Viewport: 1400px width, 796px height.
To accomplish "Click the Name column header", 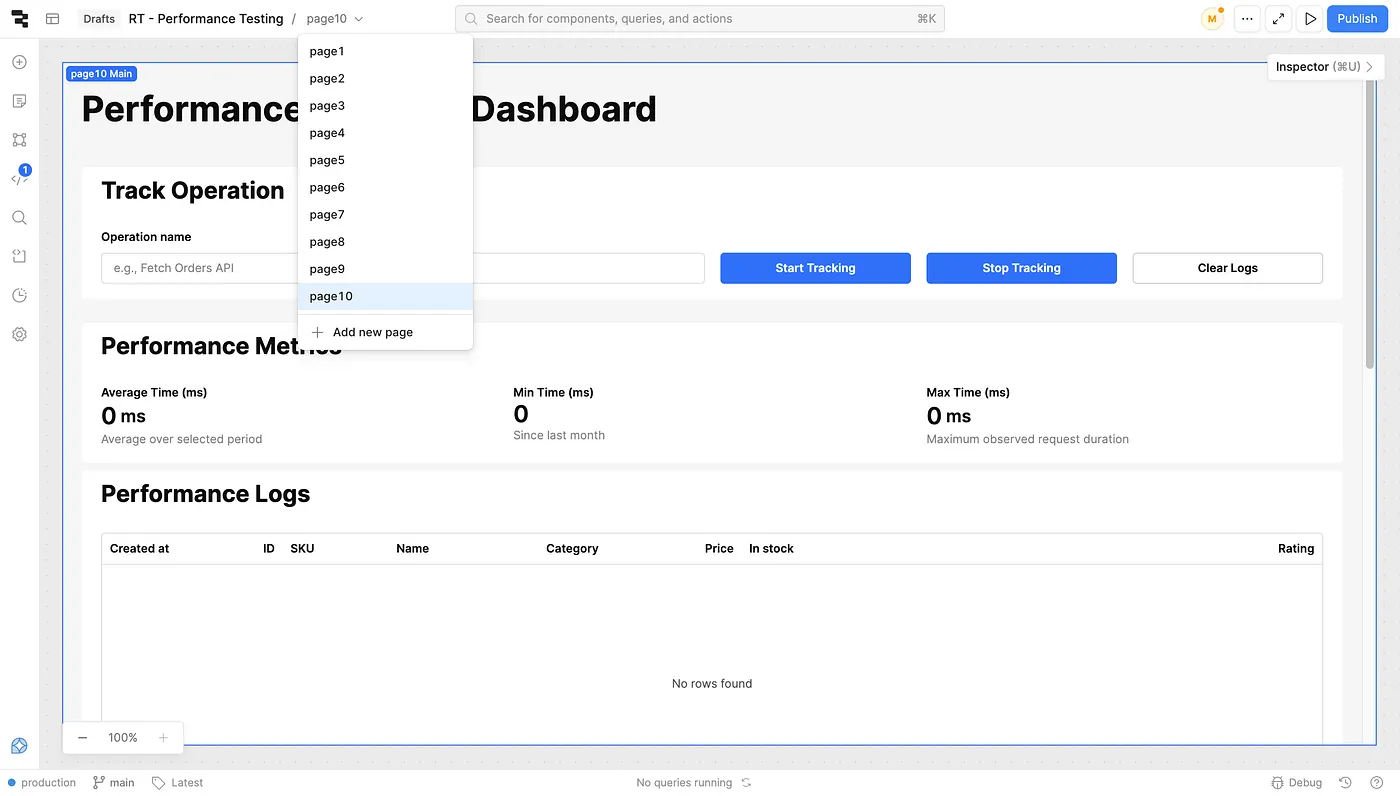I will click(x=413, y=549).
